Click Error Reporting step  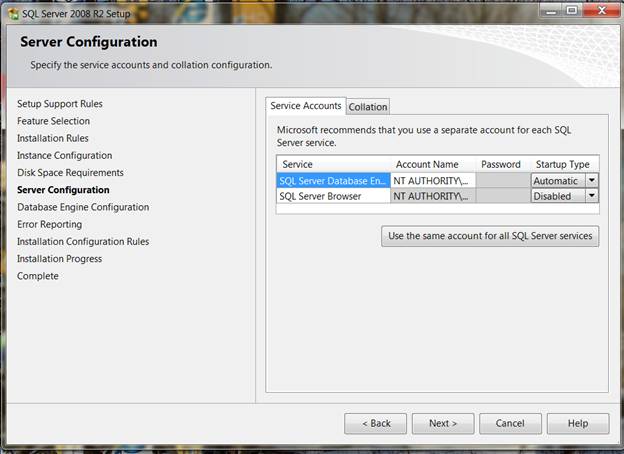[x=49, y=224]
